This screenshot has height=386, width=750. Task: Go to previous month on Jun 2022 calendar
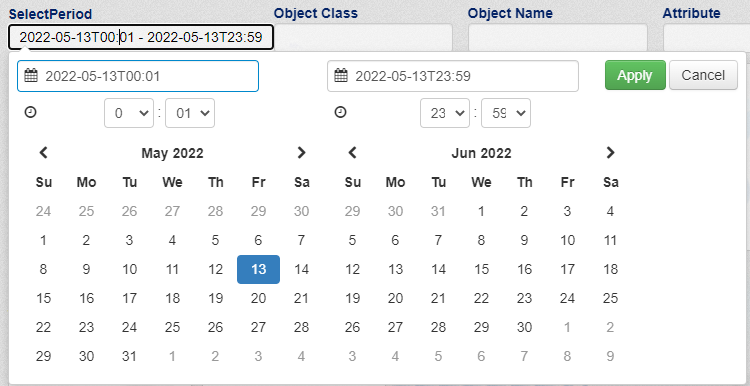(353, 153)
